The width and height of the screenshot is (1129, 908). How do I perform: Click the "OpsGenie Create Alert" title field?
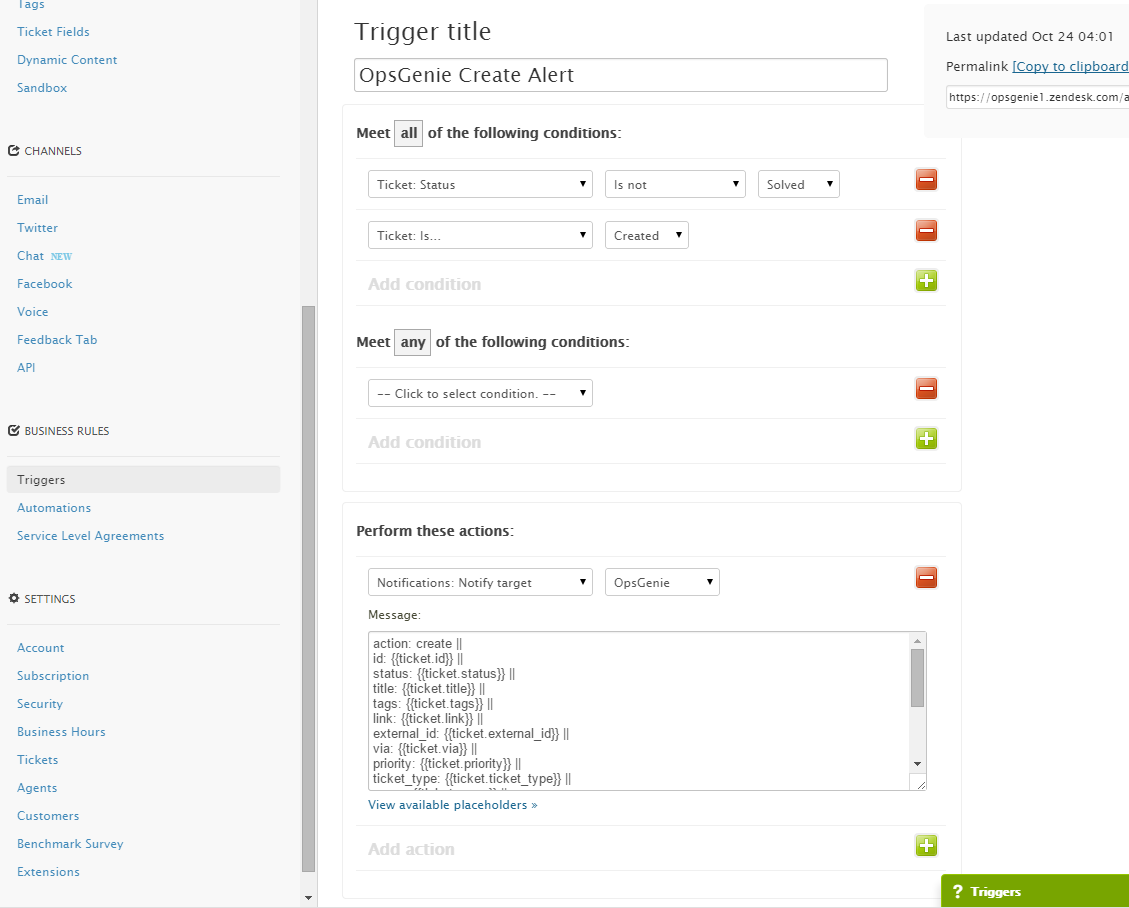620,74
